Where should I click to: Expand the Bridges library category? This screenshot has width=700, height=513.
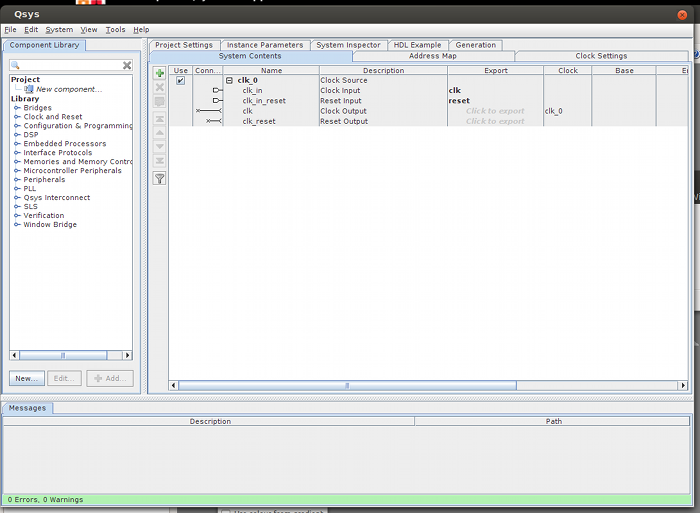pos(17,108)
